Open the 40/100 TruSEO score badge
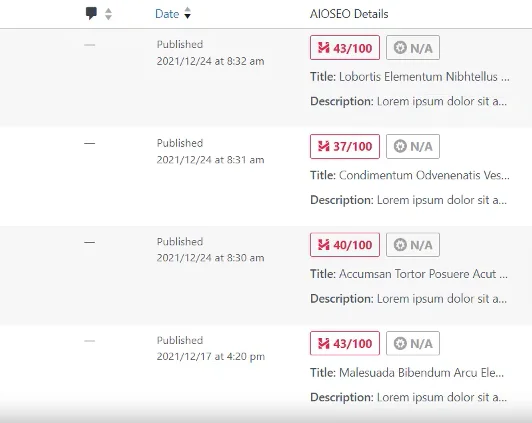This screenshot has height=423, width=532. pos(345,245)
